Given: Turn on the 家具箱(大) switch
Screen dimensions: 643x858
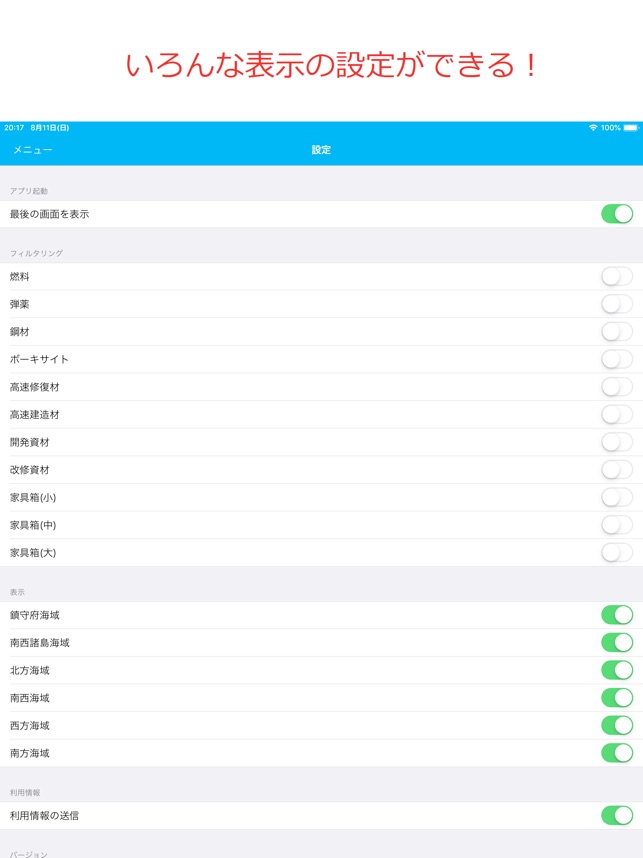Looking at the screenshot, I should click(617, 553).
